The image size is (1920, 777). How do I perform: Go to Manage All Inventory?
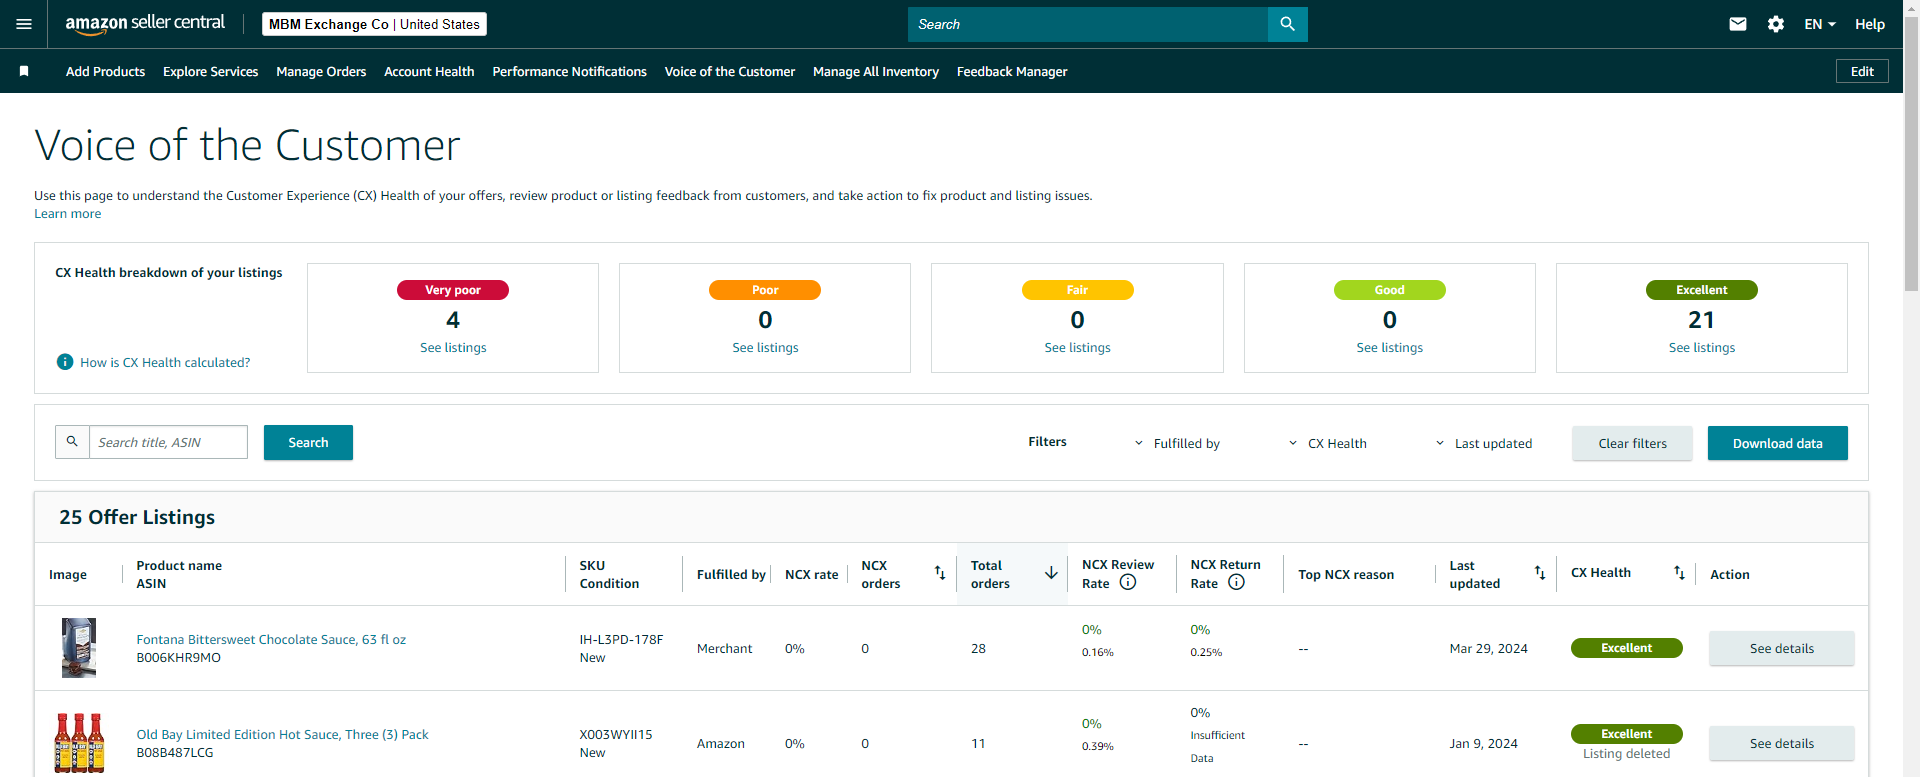click(x=876, y=71)
